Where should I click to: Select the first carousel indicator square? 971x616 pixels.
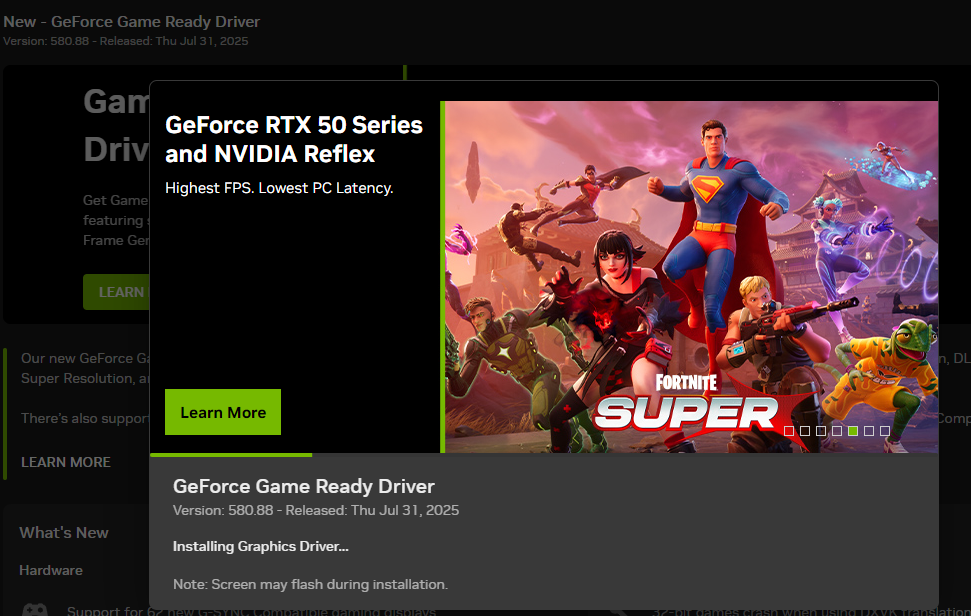point(789,431)
